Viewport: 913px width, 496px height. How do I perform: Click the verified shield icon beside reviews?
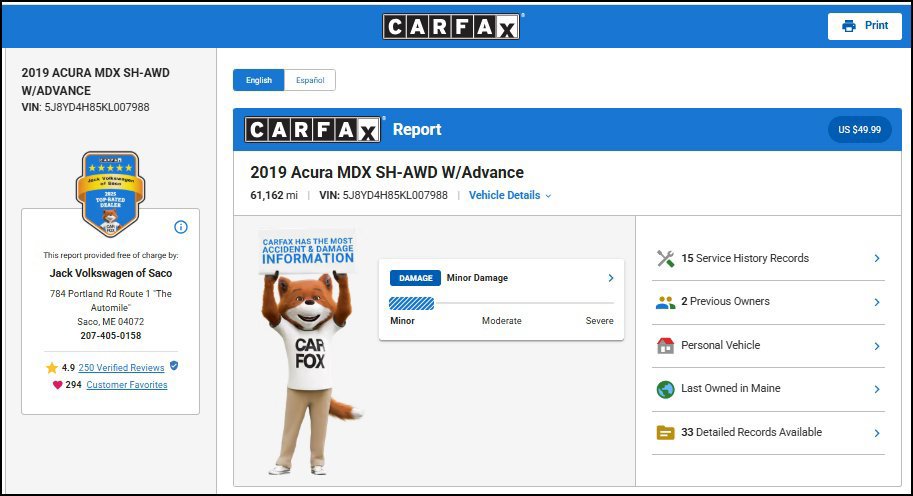coord(174,366)
